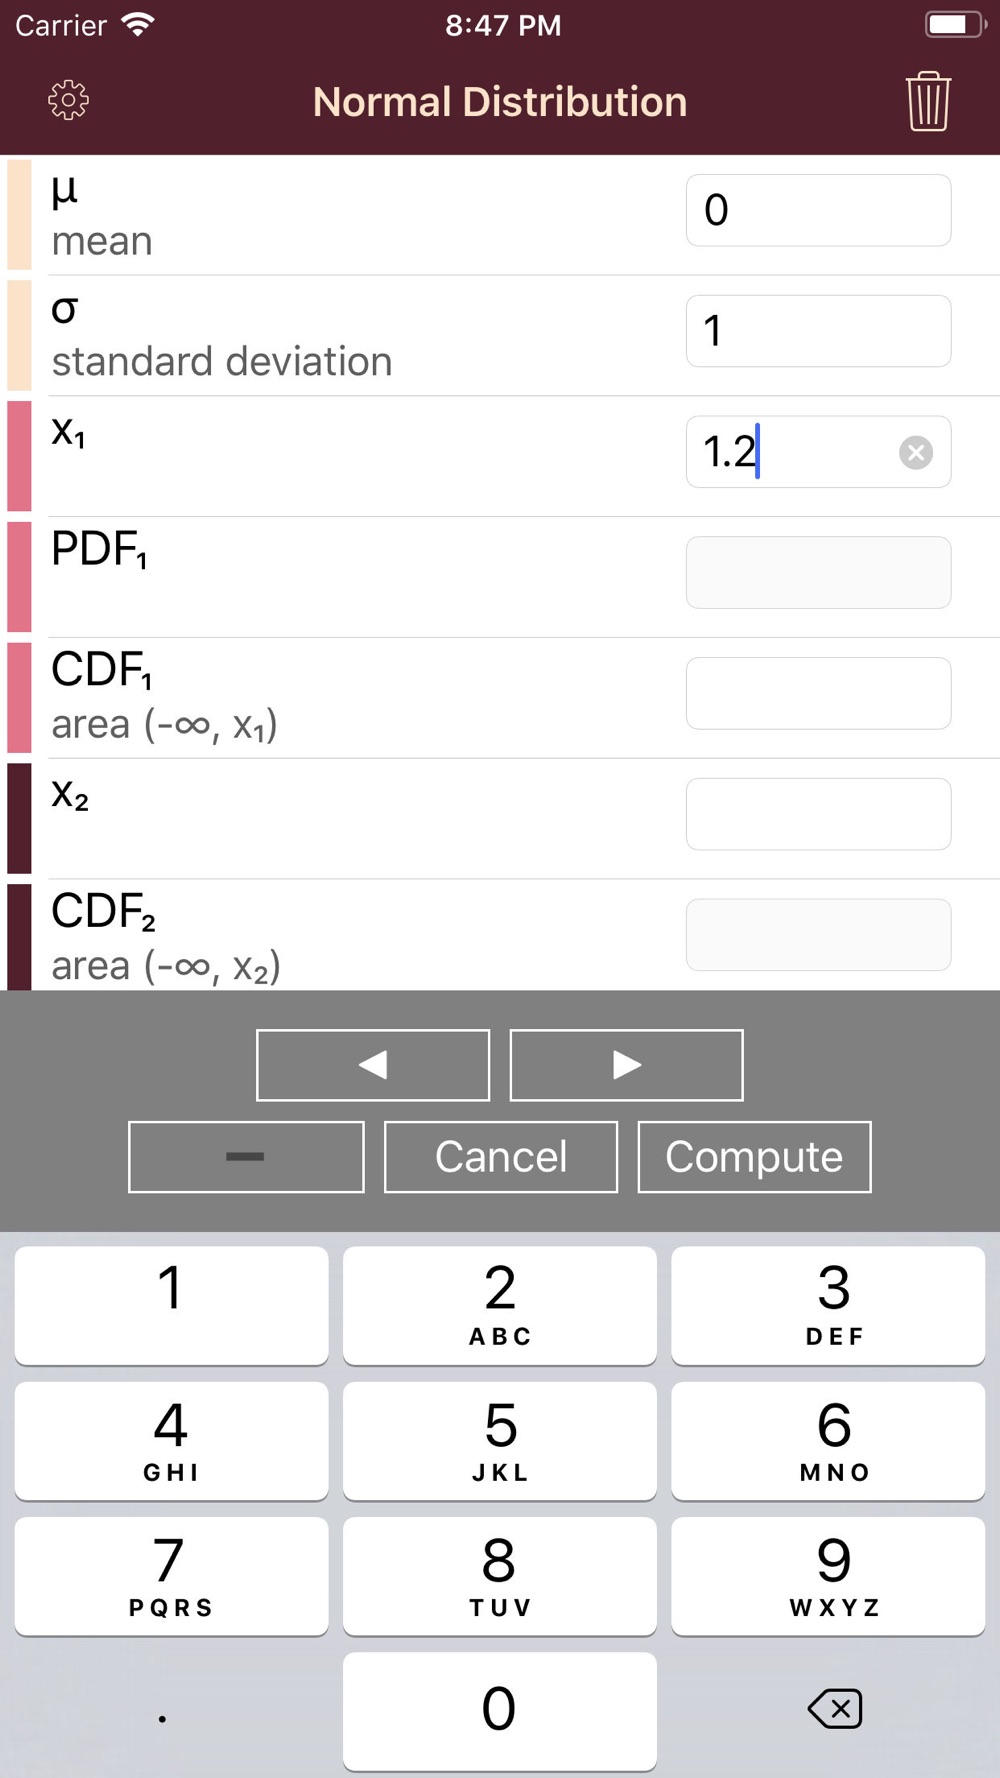Tap the minus sign button
The height and width of the screenshot is (1778, 1000).
click(246, 1157)
